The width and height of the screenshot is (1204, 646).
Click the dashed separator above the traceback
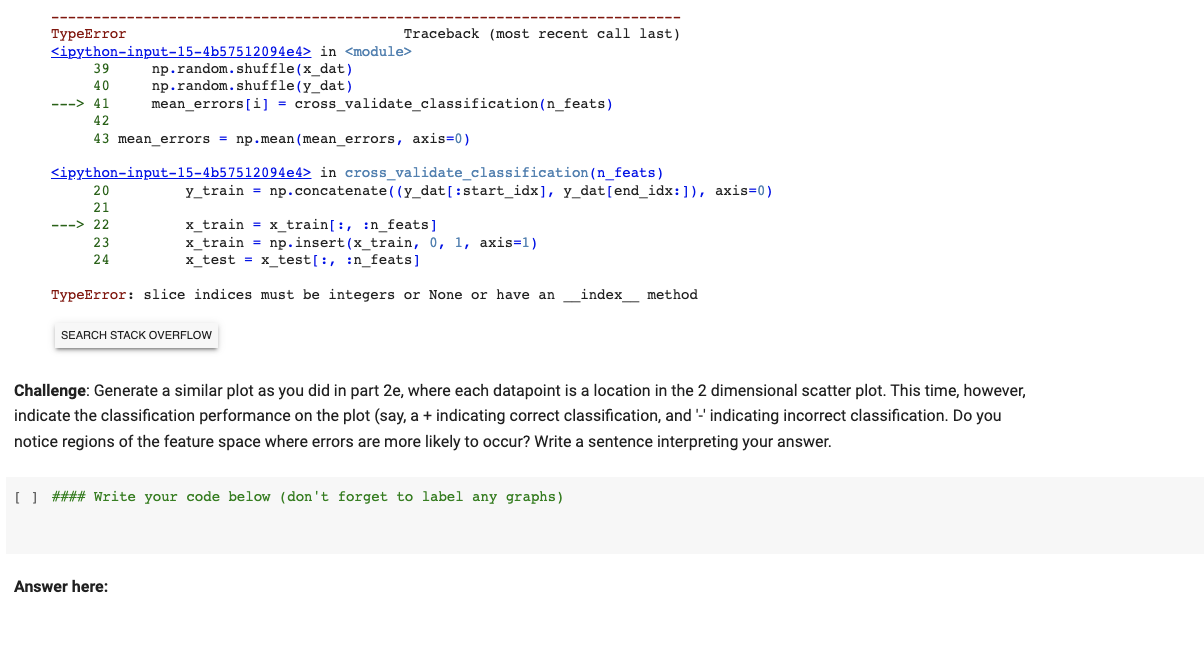click(x=365, y=16)
